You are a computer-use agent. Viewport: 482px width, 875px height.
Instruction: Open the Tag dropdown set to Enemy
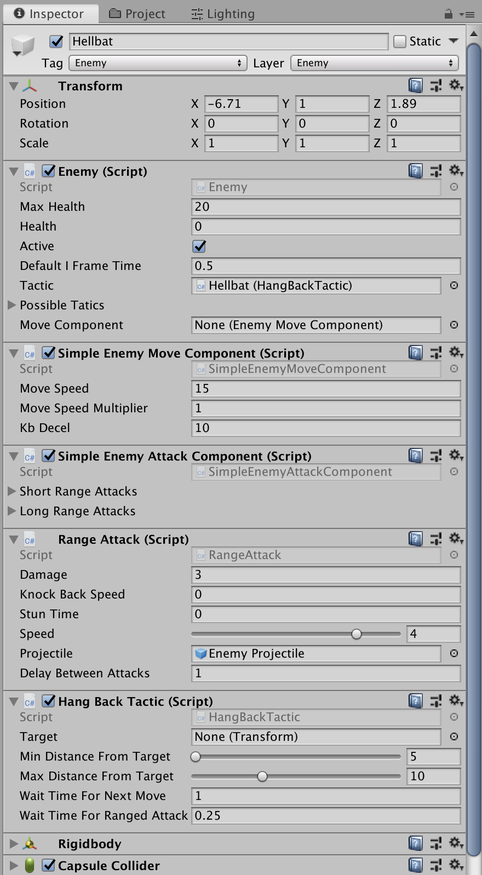[x=158, y=63]
